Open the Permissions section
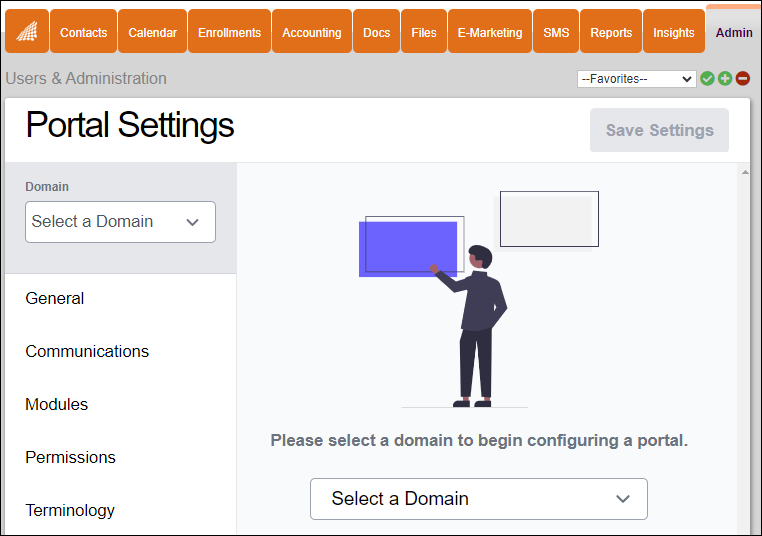This screenshot has height=536, width=762. coord(70,457)
